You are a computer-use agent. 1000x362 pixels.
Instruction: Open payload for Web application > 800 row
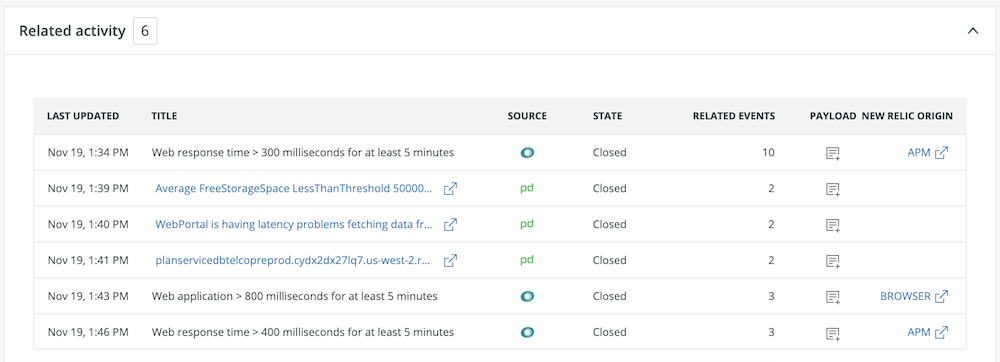coord(833,296)
